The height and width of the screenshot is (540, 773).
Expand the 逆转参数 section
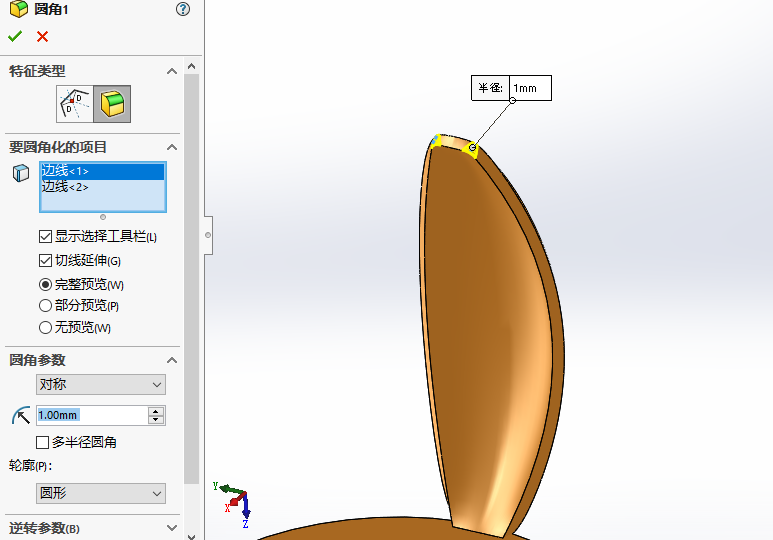[171, 527]
